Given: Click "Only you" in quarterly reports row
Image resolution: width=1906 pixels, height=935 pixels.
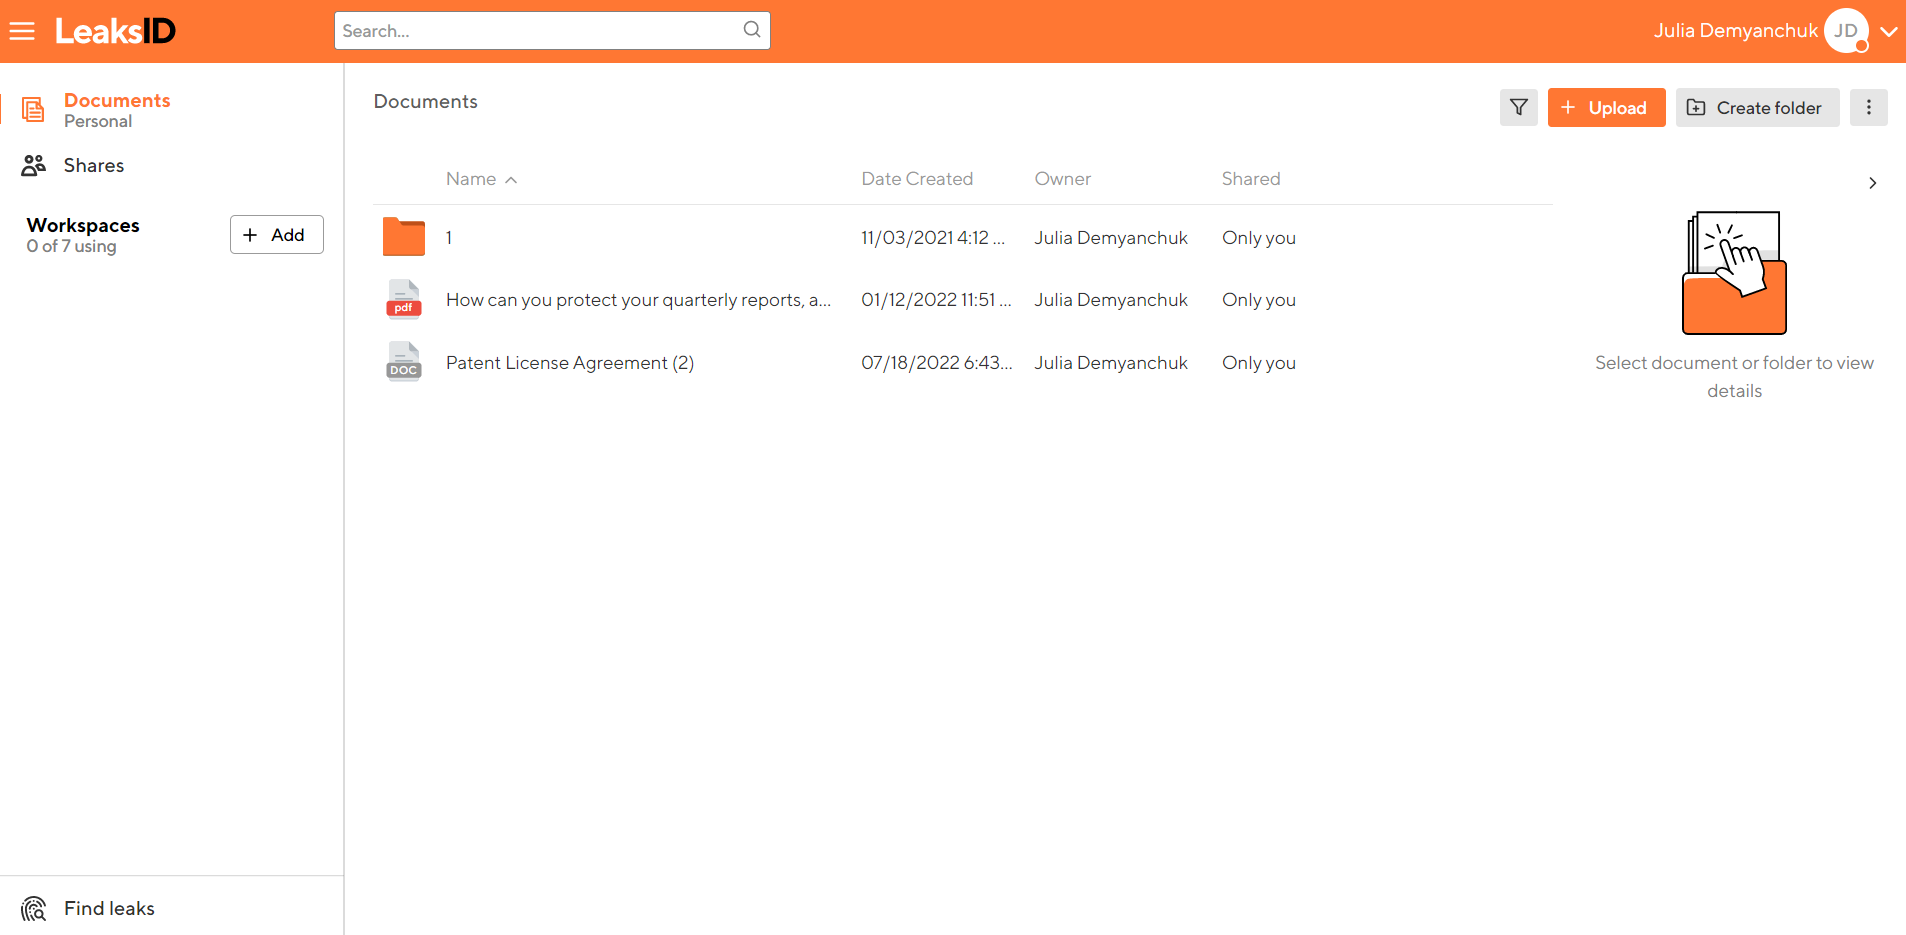Looking at the screenshot, I should click(x=1259, y=300).
